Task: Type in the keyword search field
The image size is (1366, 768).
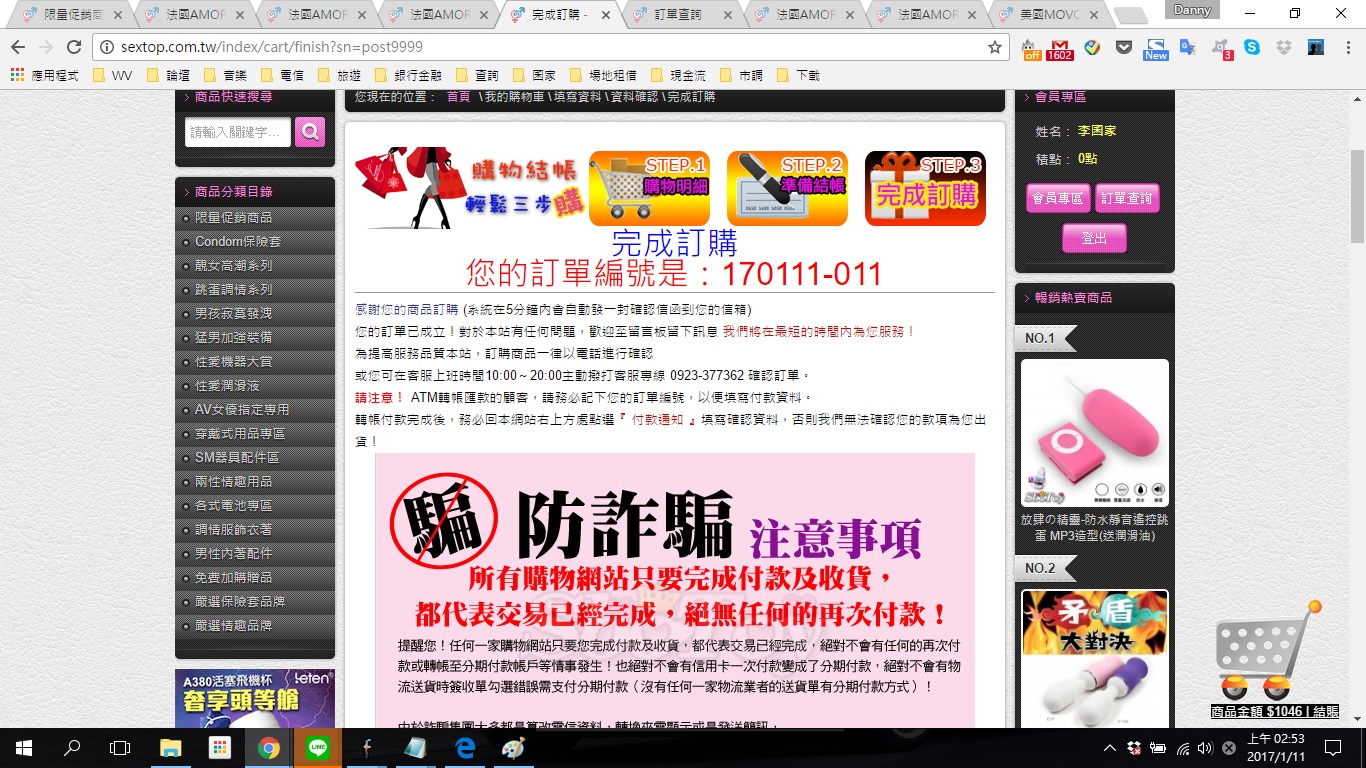Action: [x=238, y=132]
